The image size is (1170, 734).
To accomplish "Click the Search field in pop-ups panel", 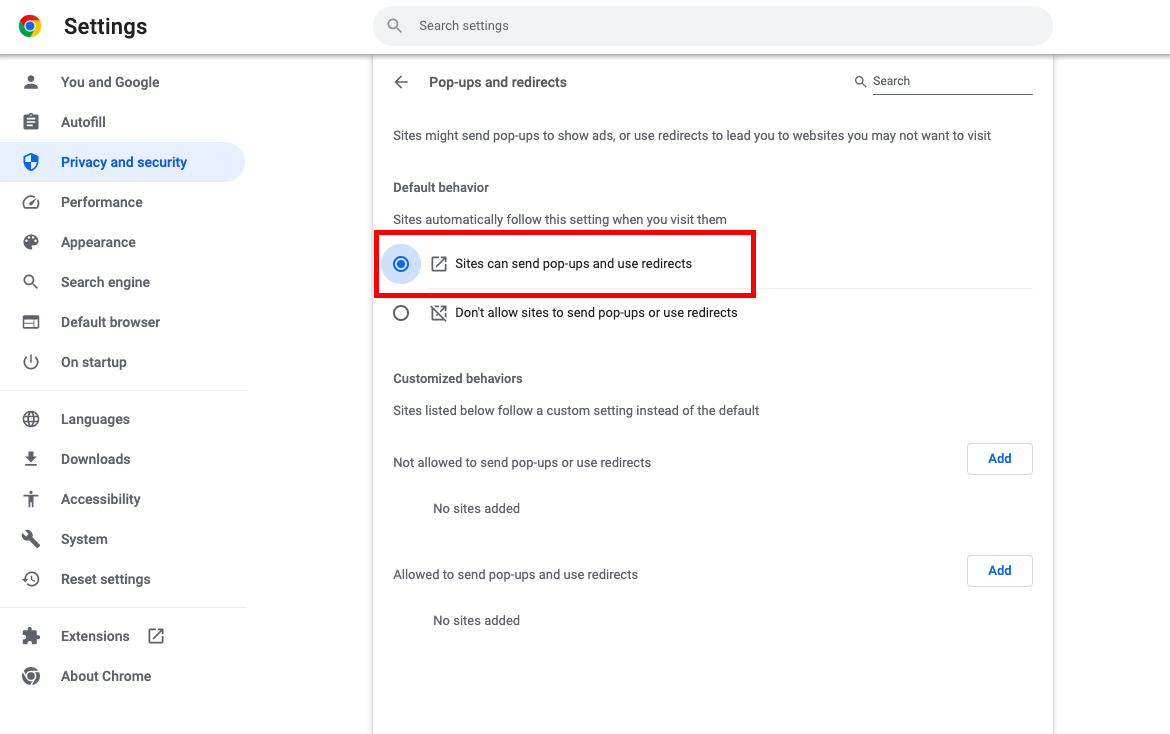I will 950,82.
